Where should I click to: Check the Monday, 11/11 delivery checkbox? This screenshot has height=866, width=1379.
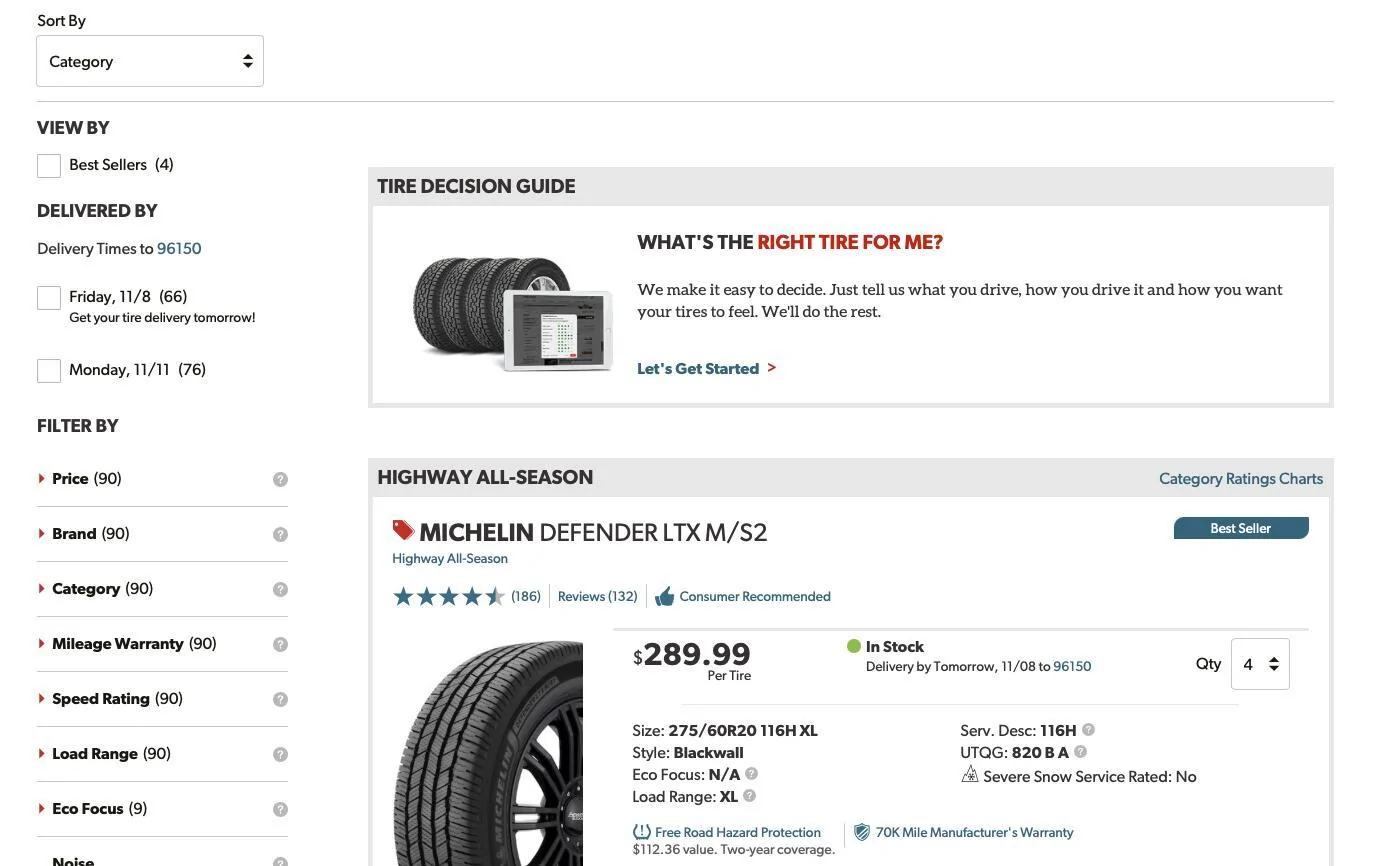point(49,370)
